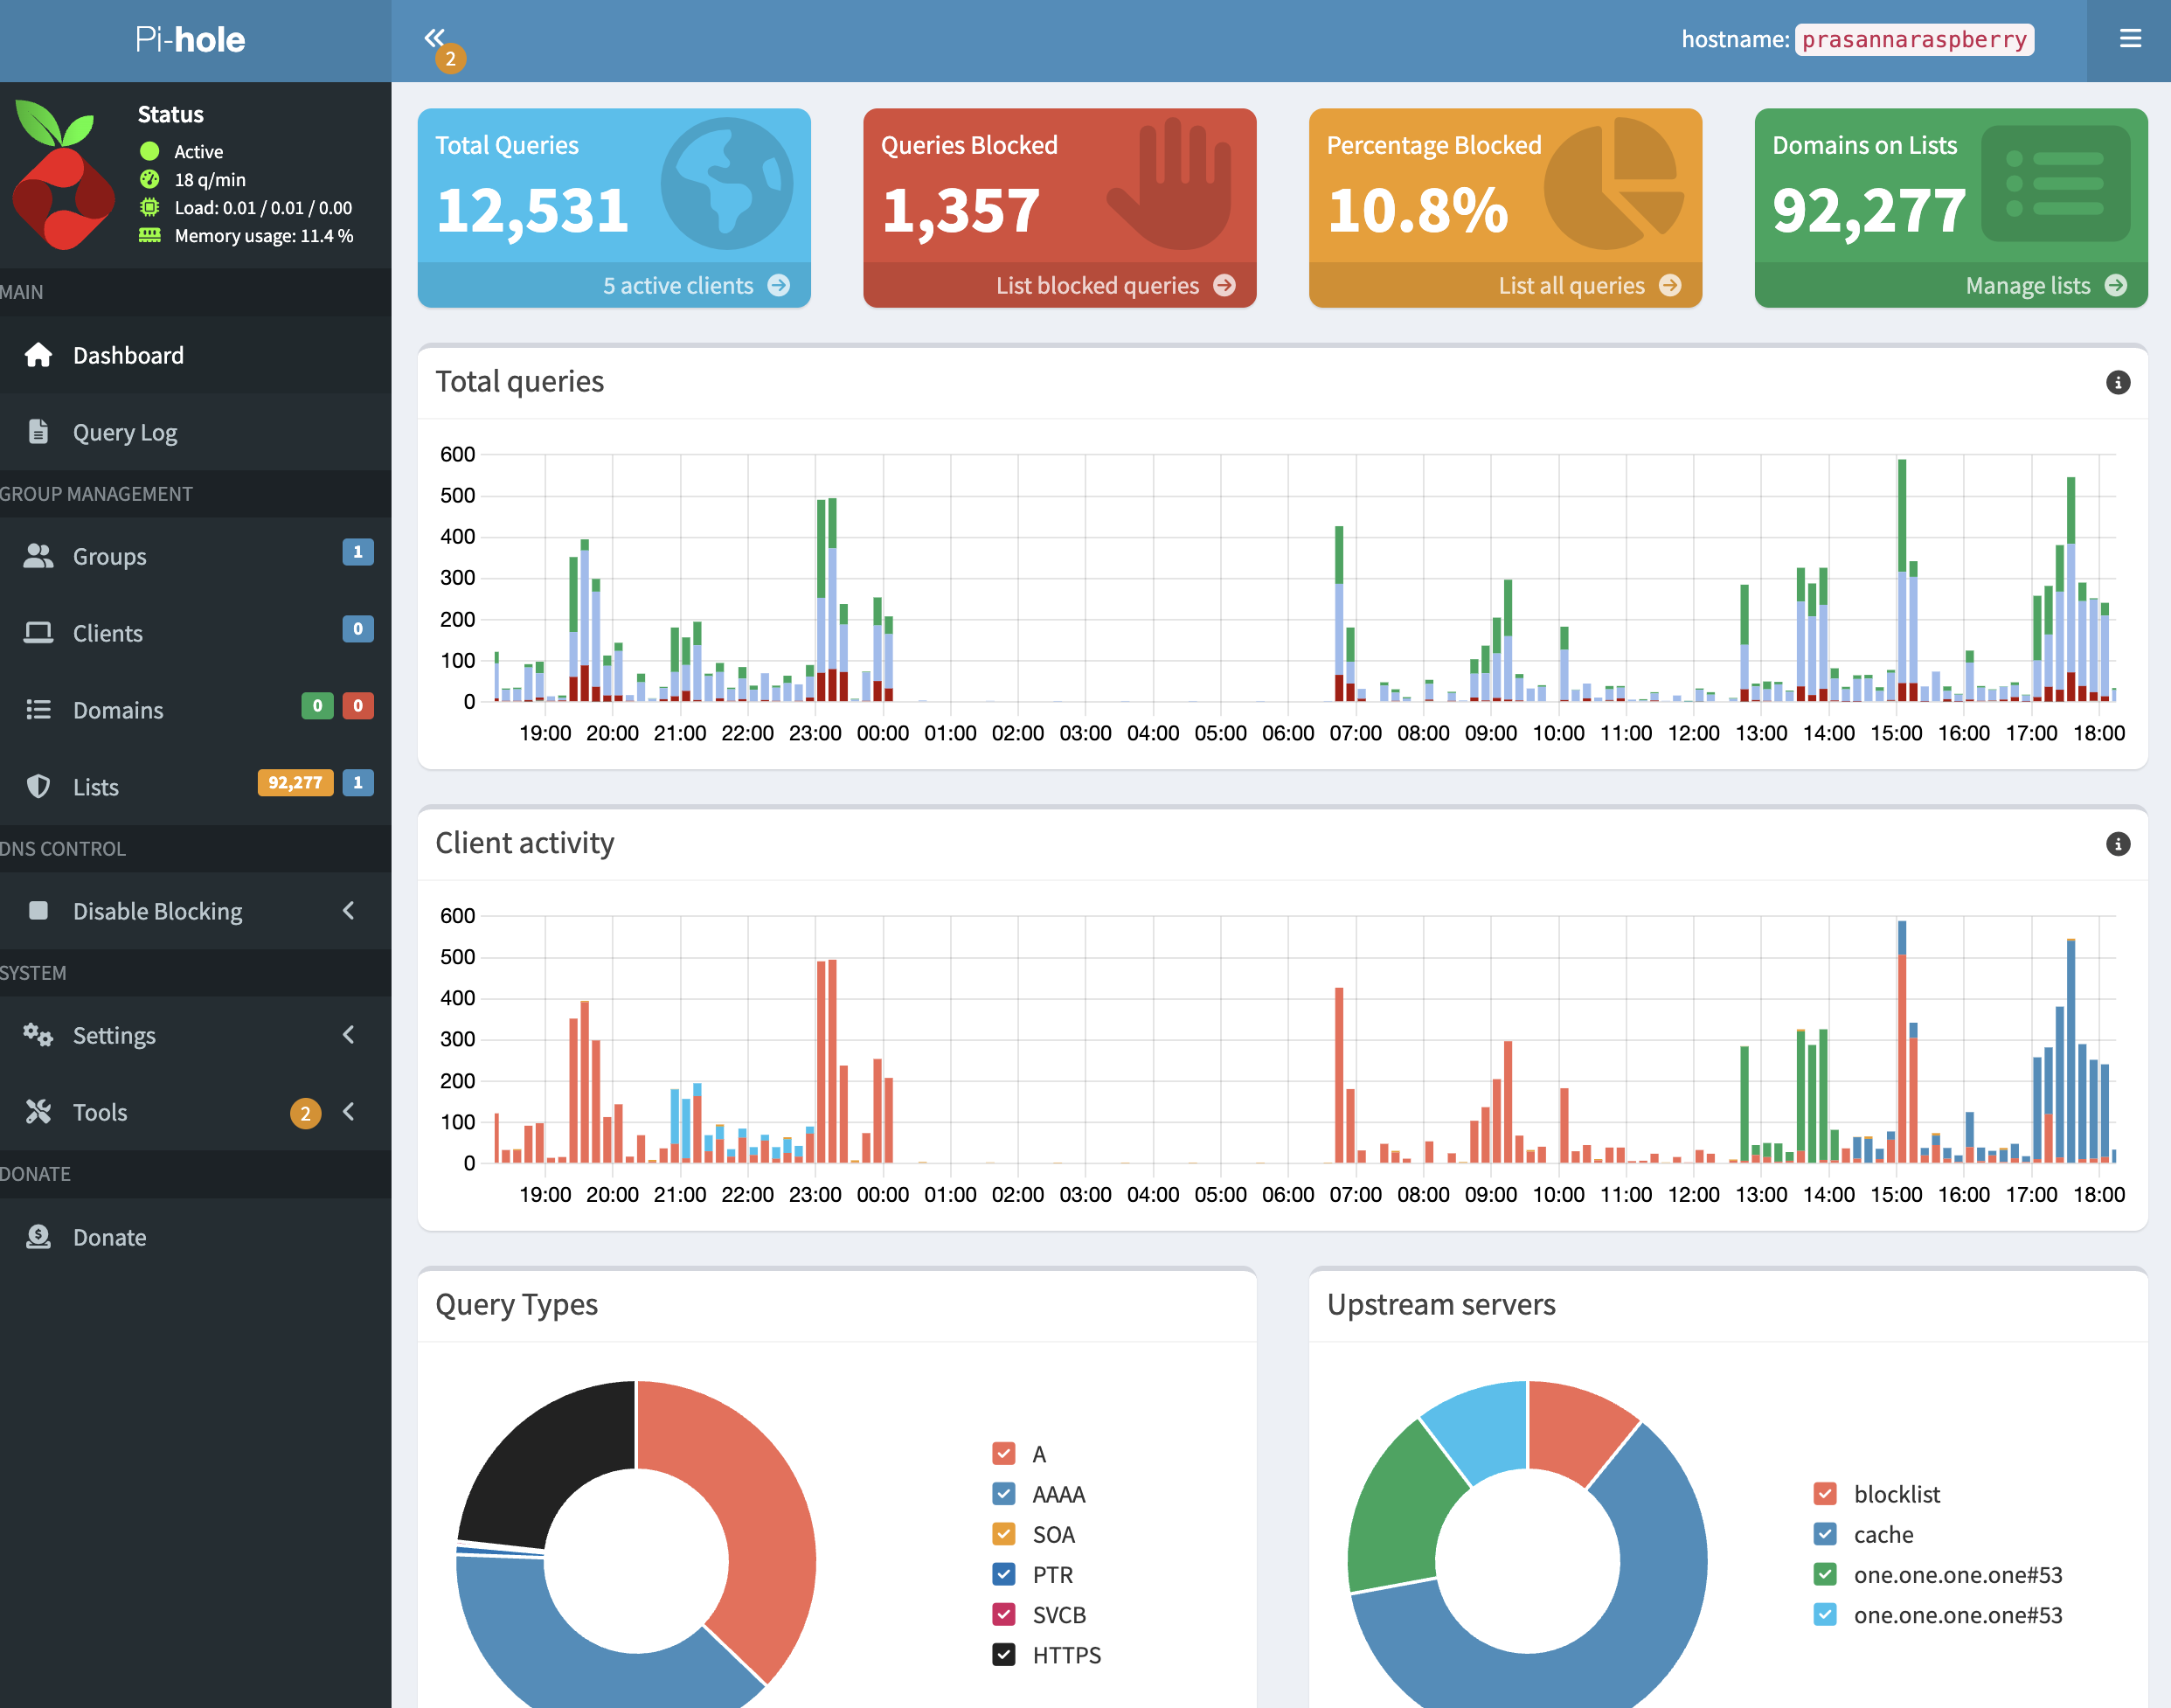Click the sidebar collapse double-chevron icon
The image size is (2171, 1708).
point(434,38)
